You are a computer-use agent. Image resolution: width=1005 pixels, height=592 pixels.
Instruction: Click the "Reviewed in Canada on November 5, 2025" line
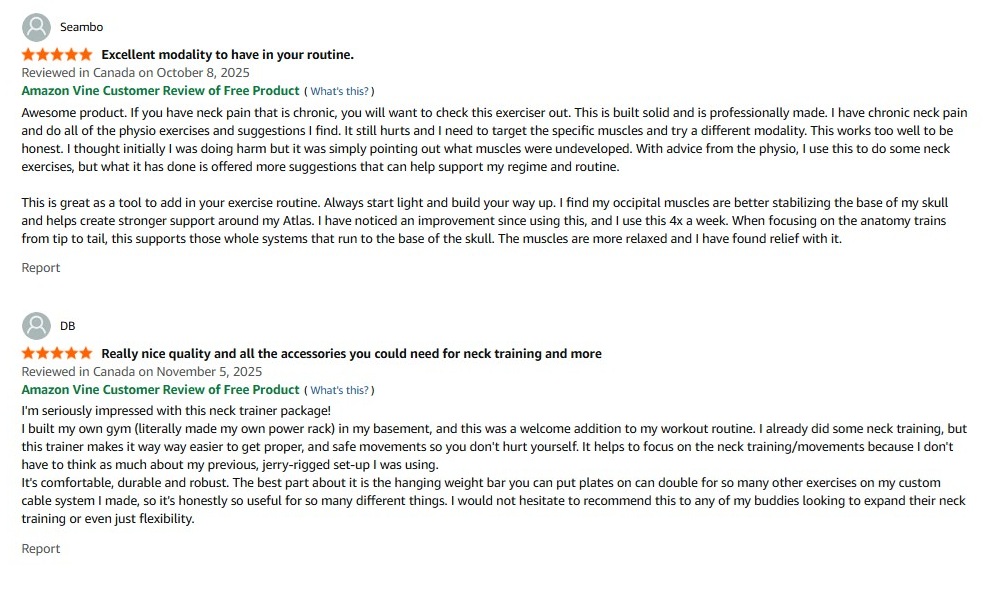(x=141, y=371)
